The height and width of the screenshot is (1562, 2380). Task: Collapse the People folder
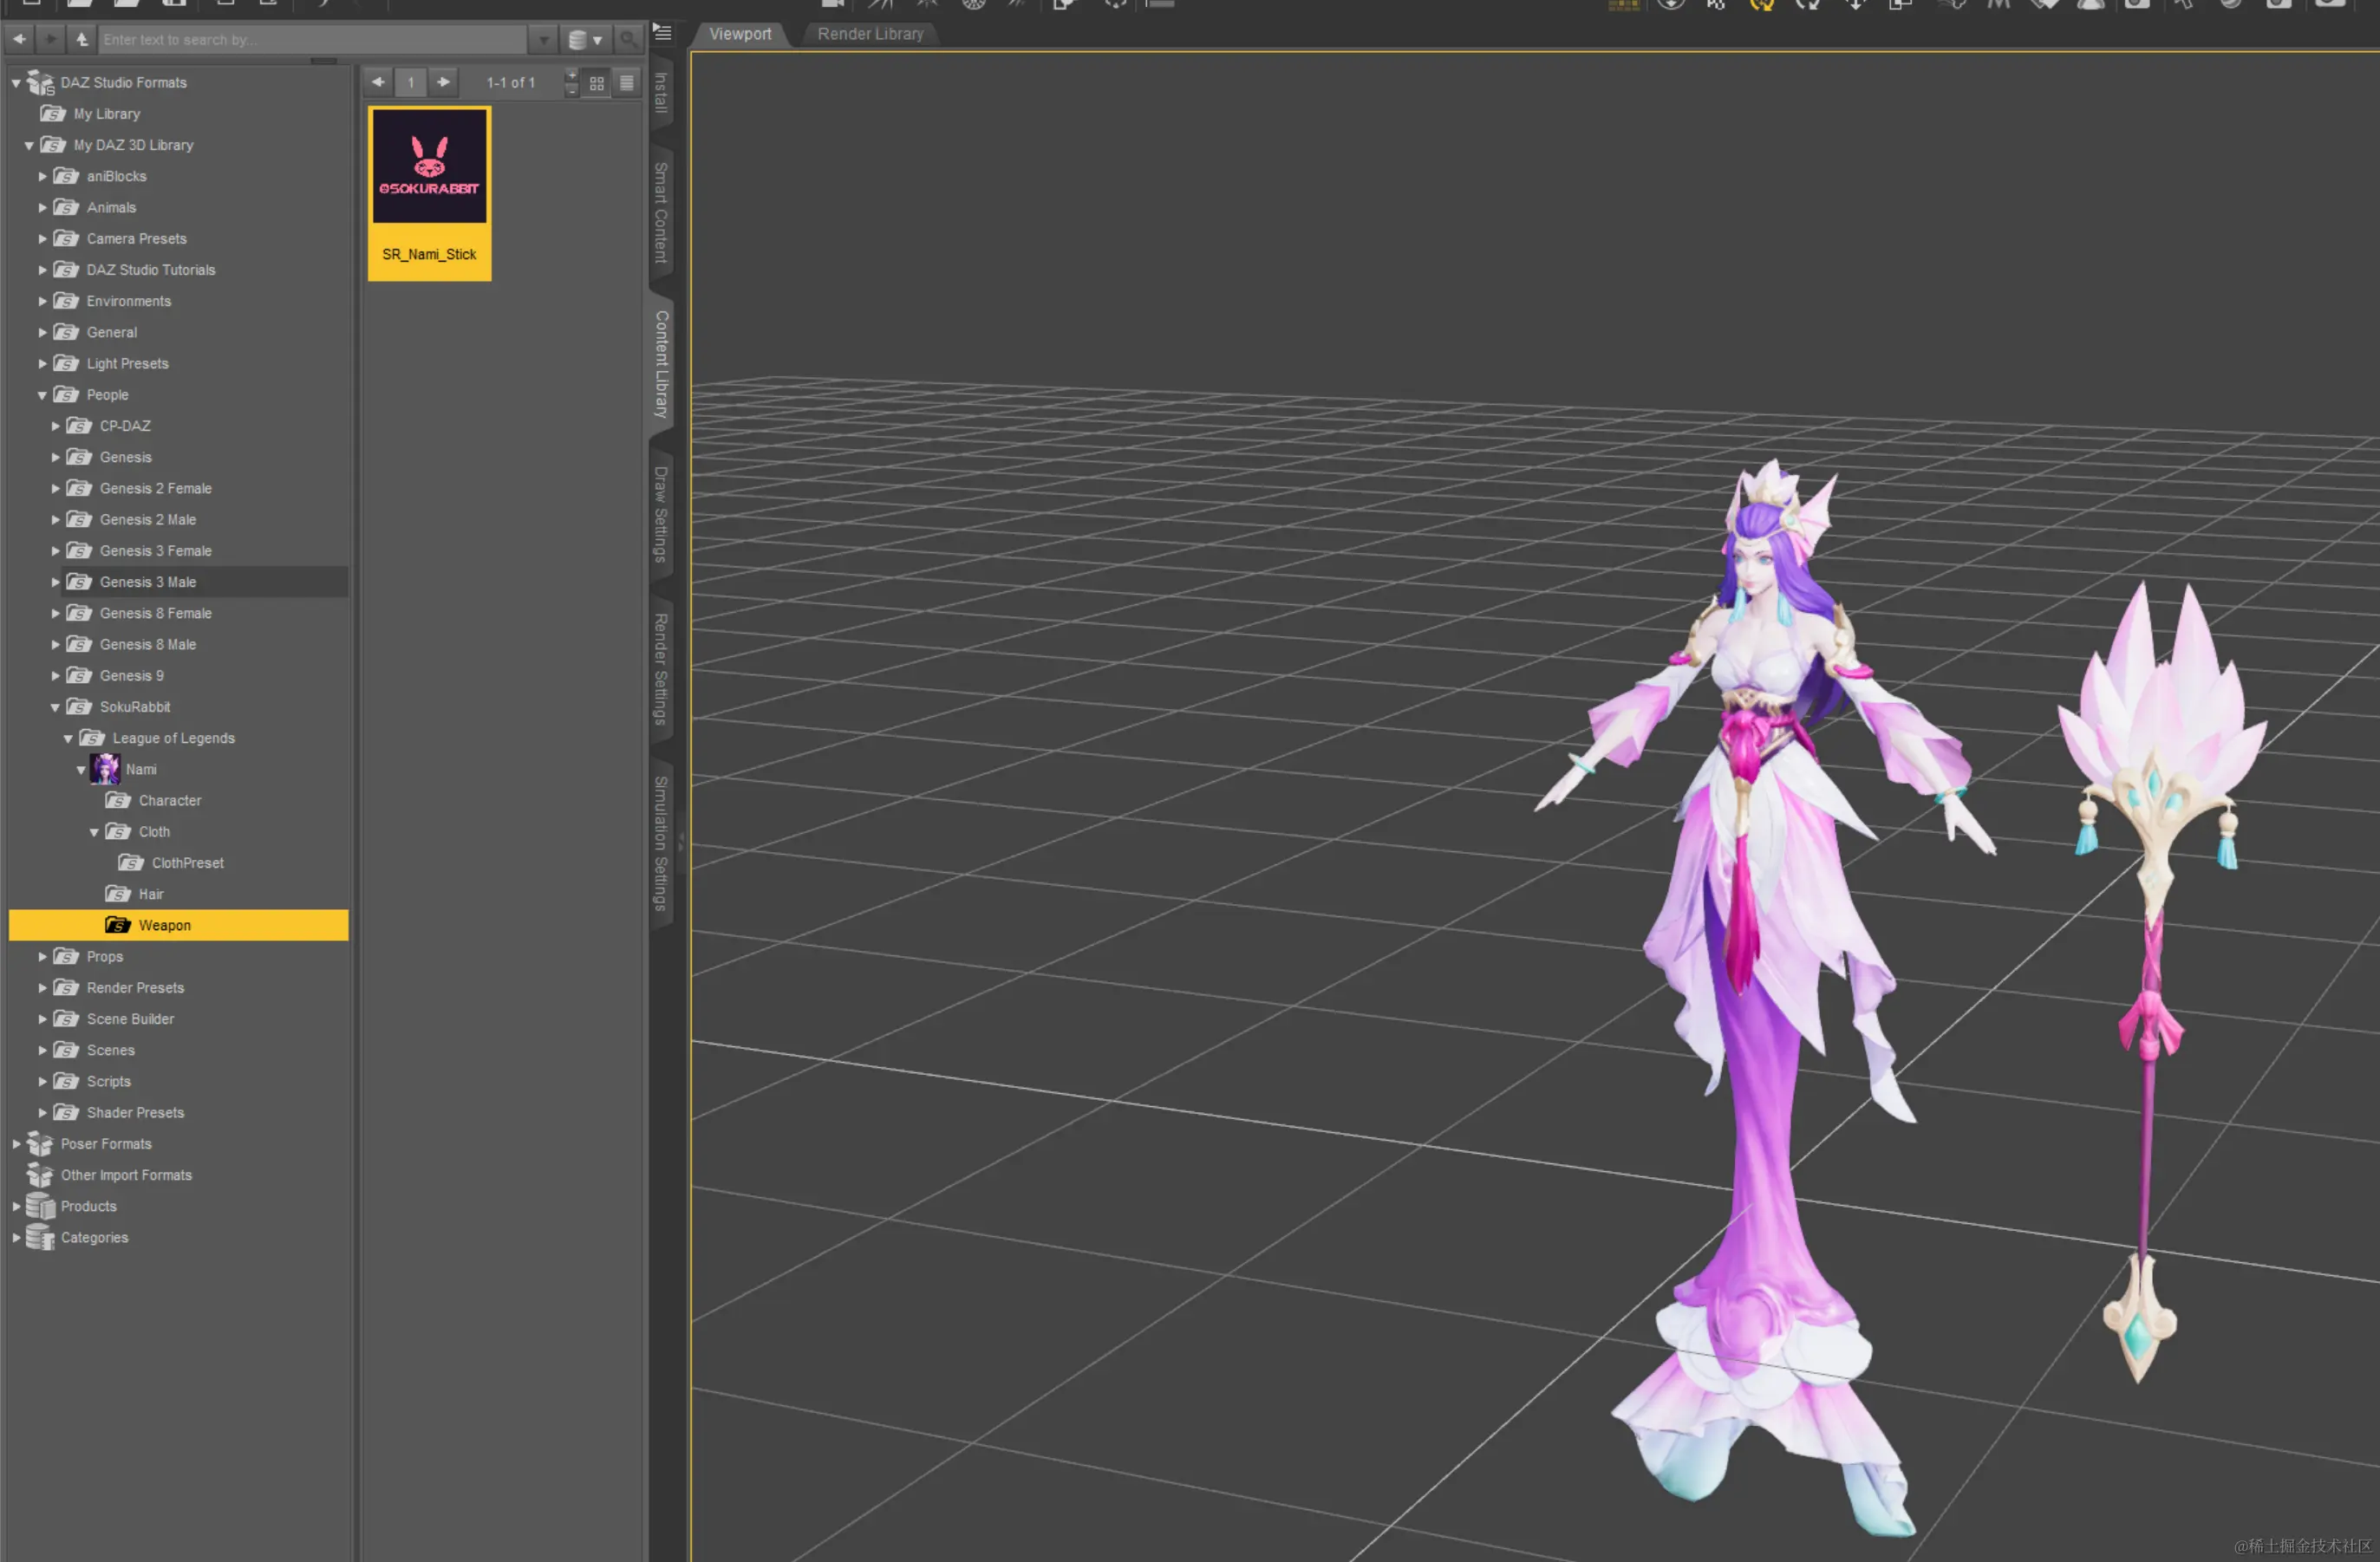43,395
